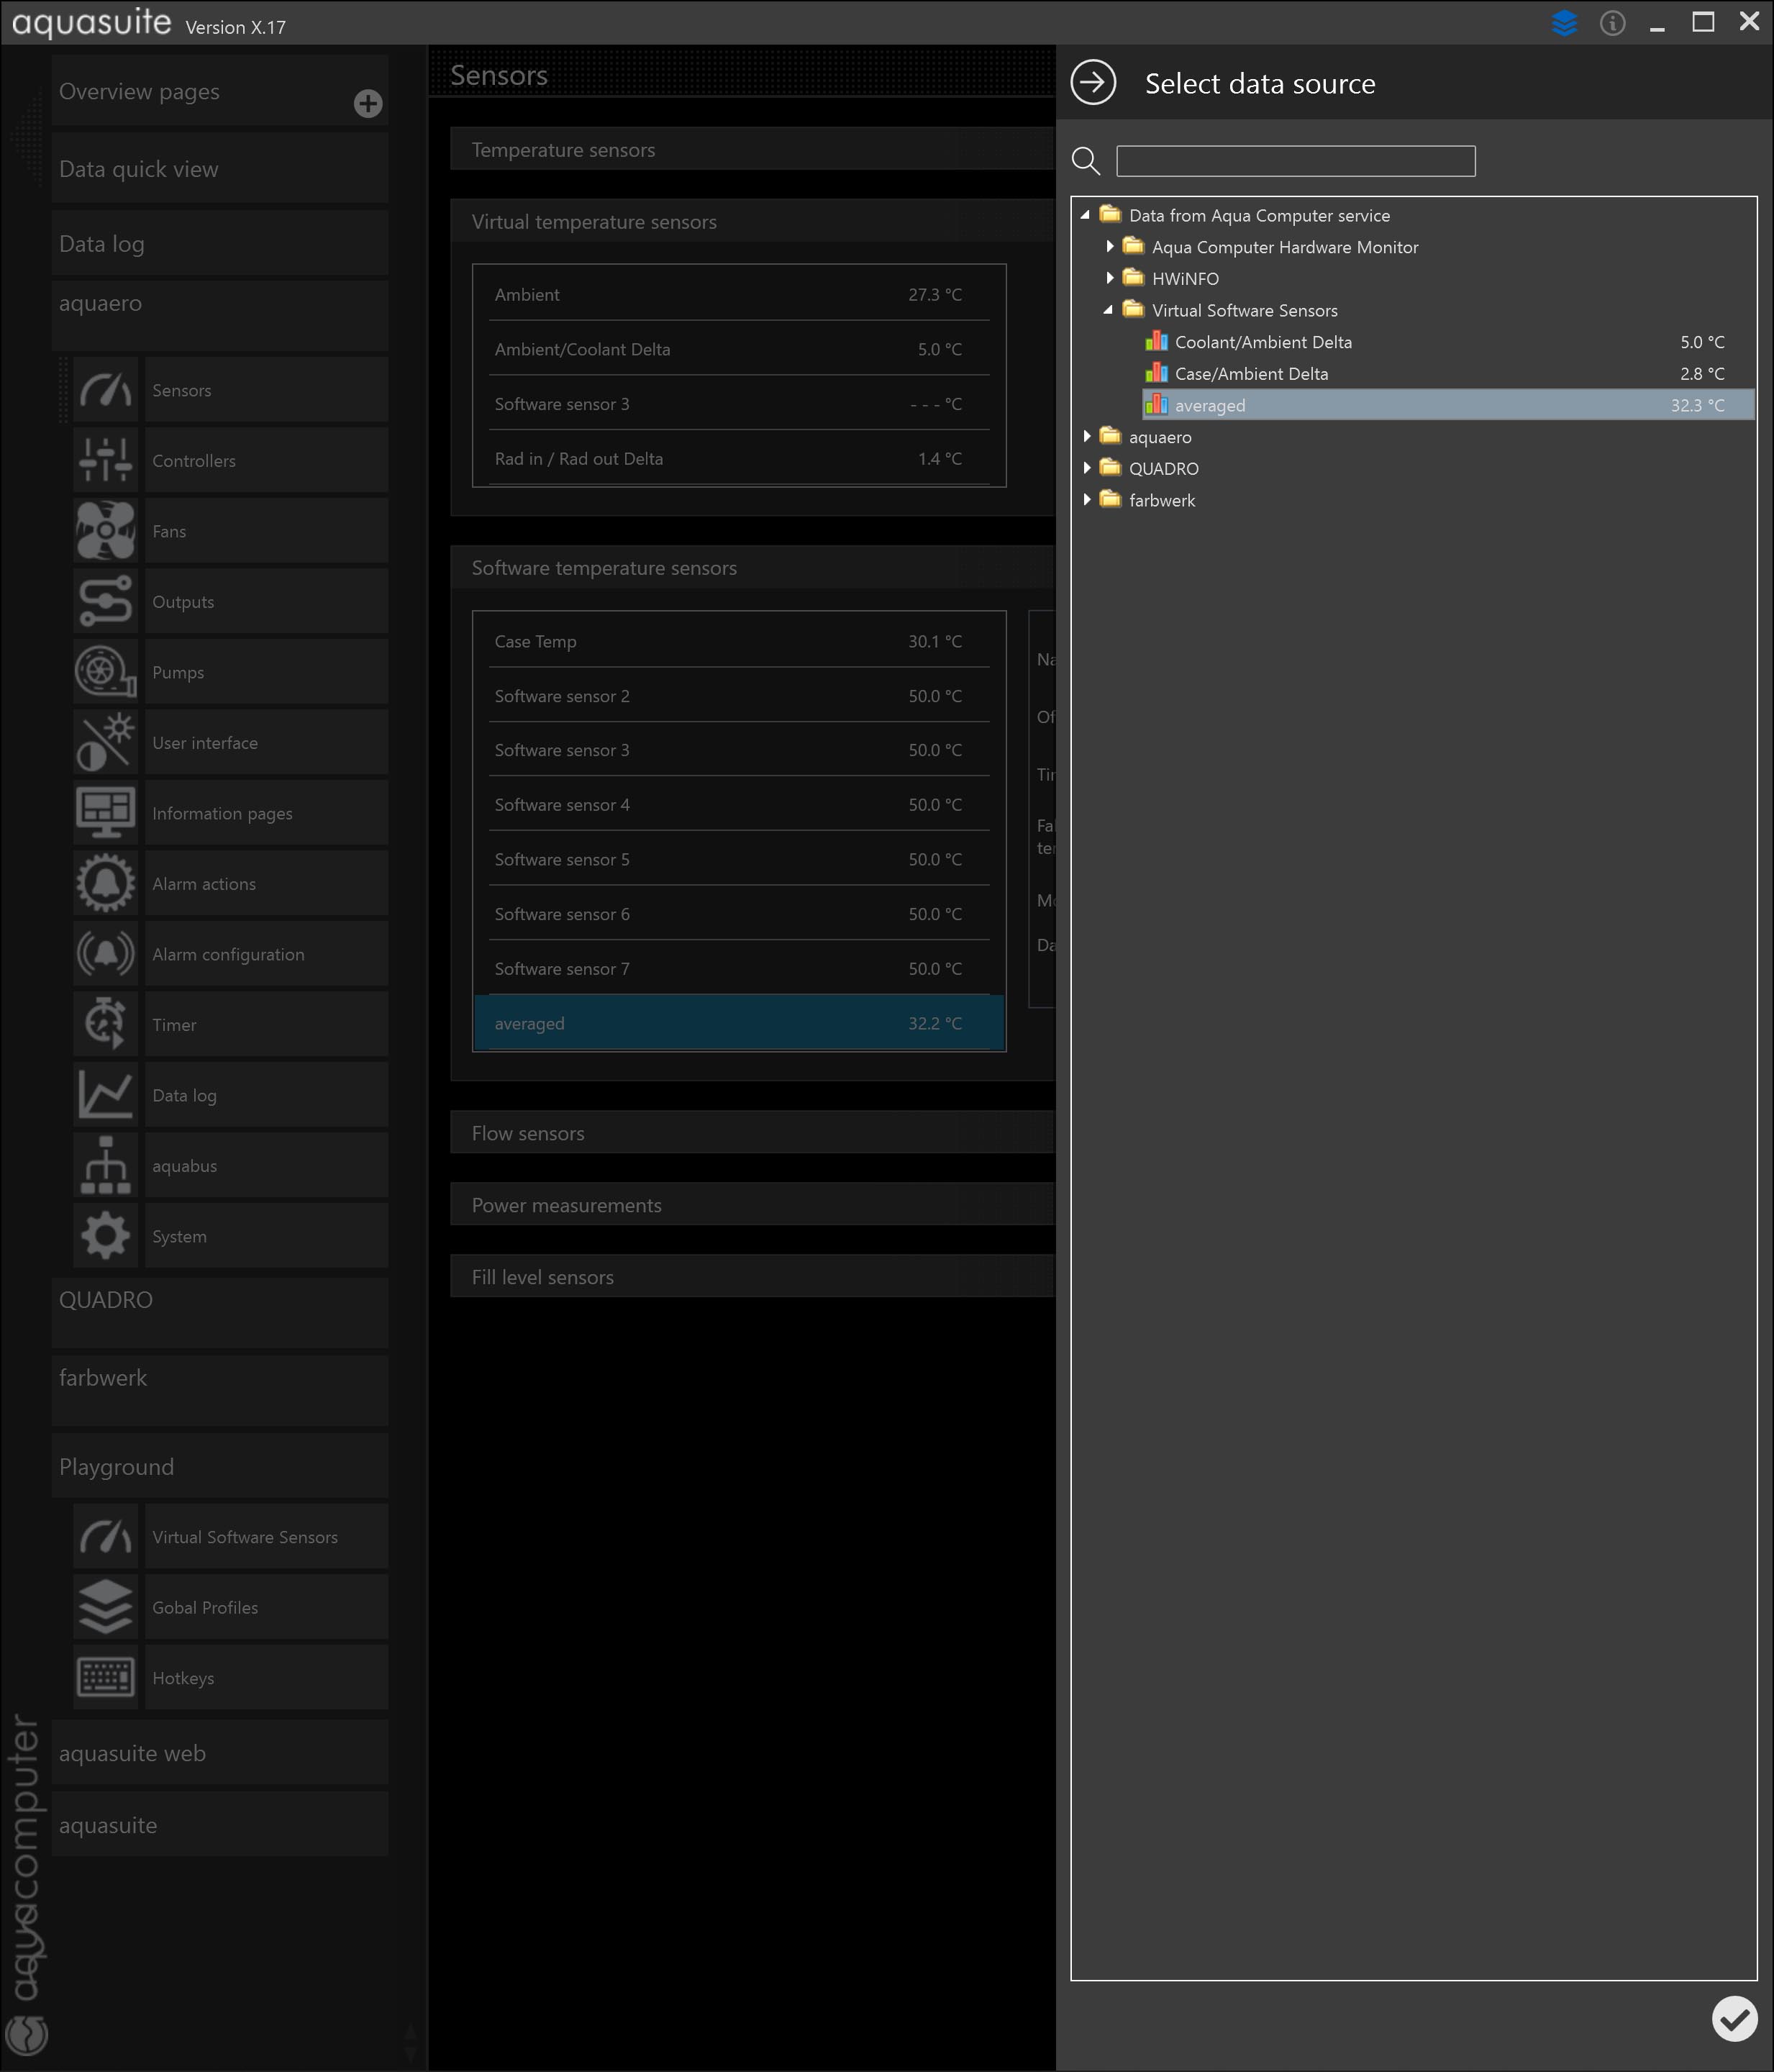
Task: Expand the HWiNFO folder
Action: pos(1109,278)
